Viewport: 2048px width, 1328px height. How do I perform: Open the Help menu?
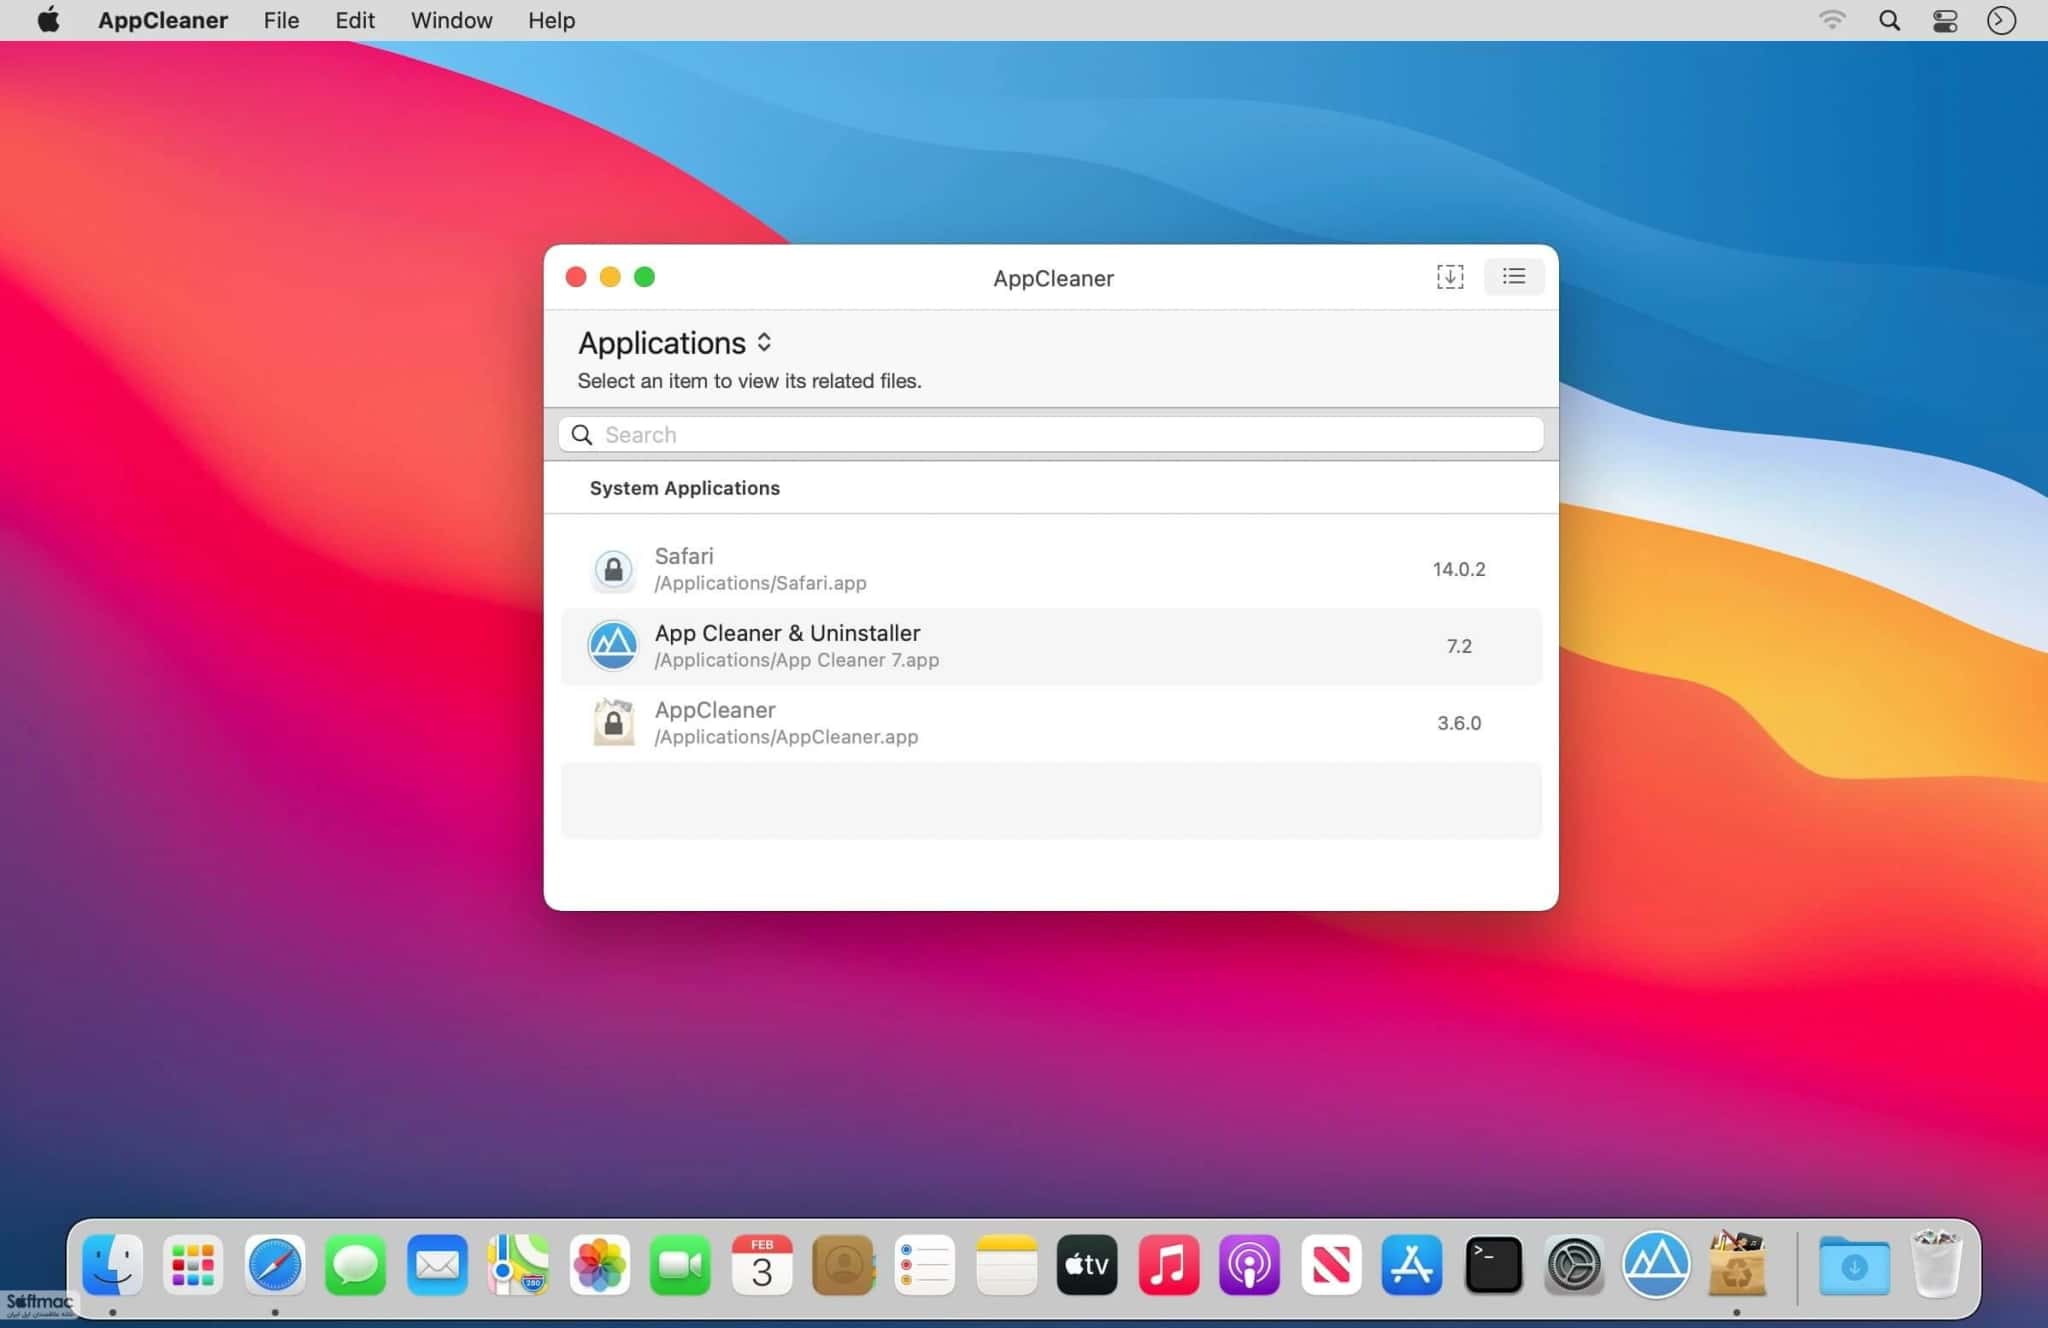click(x=552, y=20)
